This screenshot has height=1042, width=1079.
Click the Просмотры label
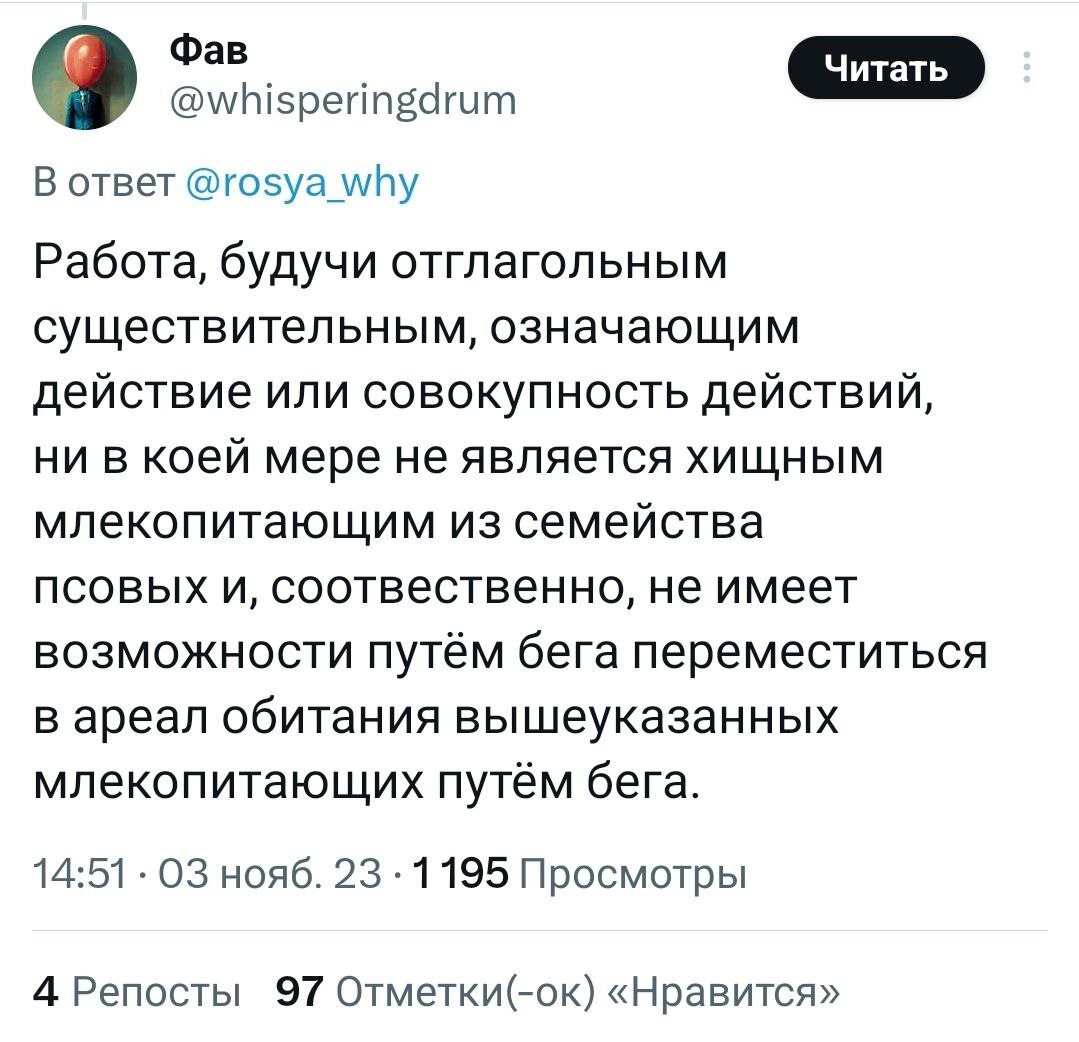(x=633, y=876)
